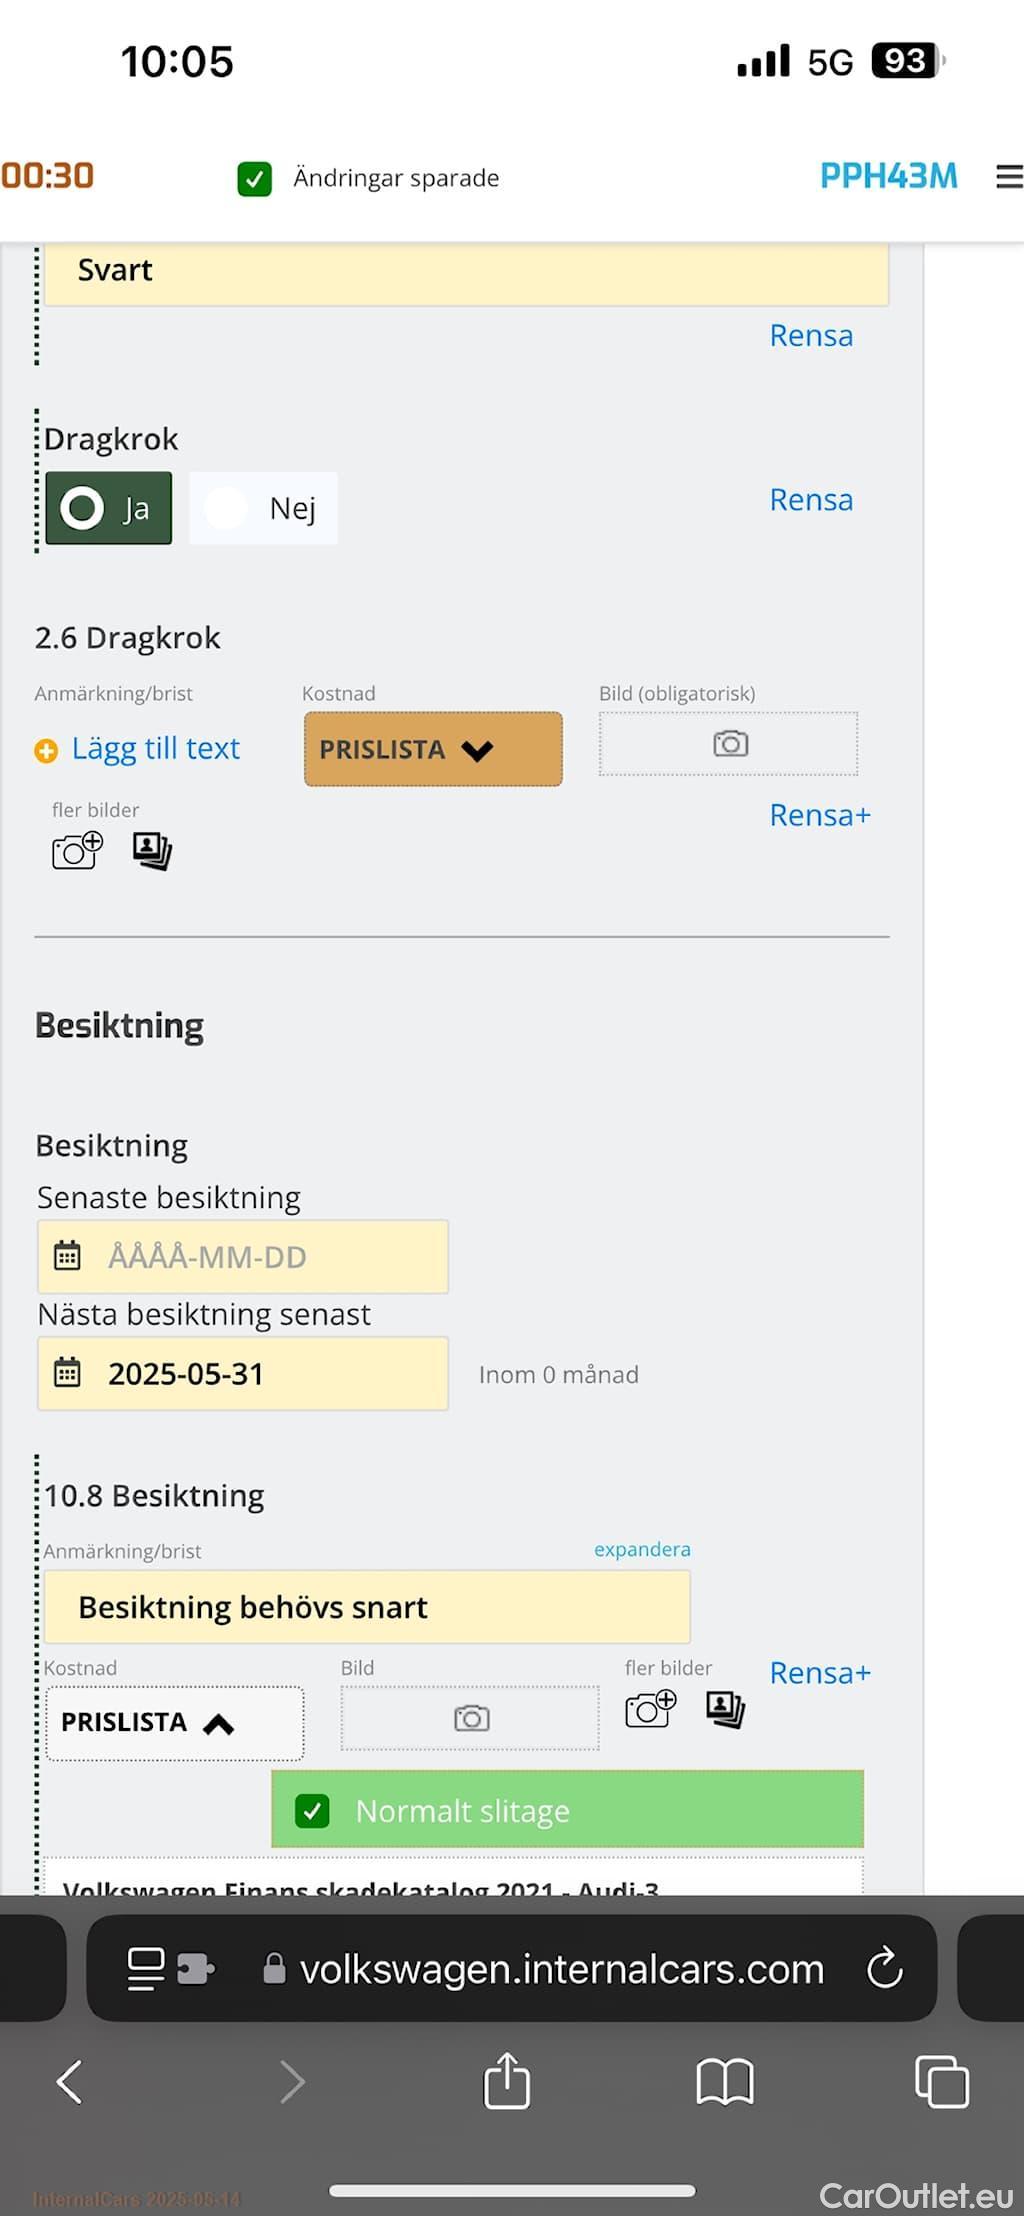Open Safari share icon

[506, 2081]
